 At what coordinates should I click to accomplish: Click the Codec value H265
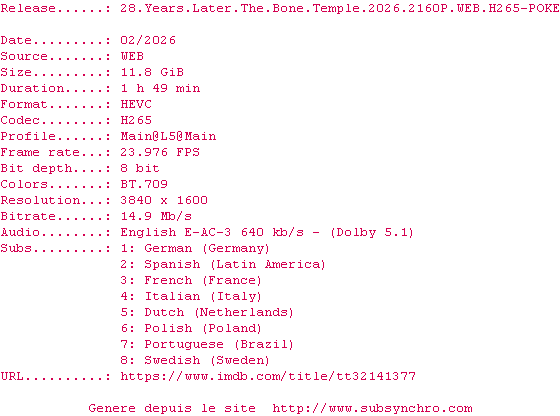pos(136,120)
